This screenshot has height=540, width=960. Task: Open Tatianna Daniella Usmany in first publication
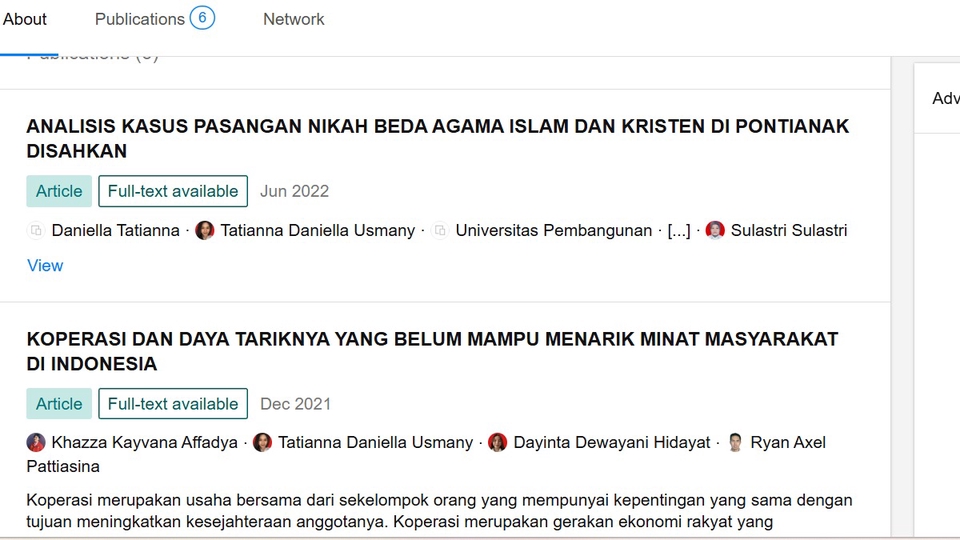click(318, 230)
